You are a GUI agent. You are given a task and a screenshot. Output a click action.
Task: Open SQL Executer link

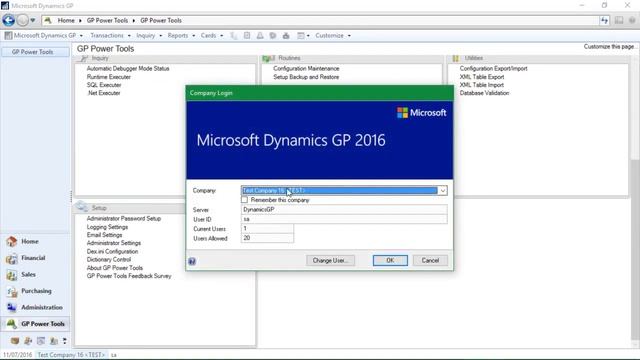point(104,85)
